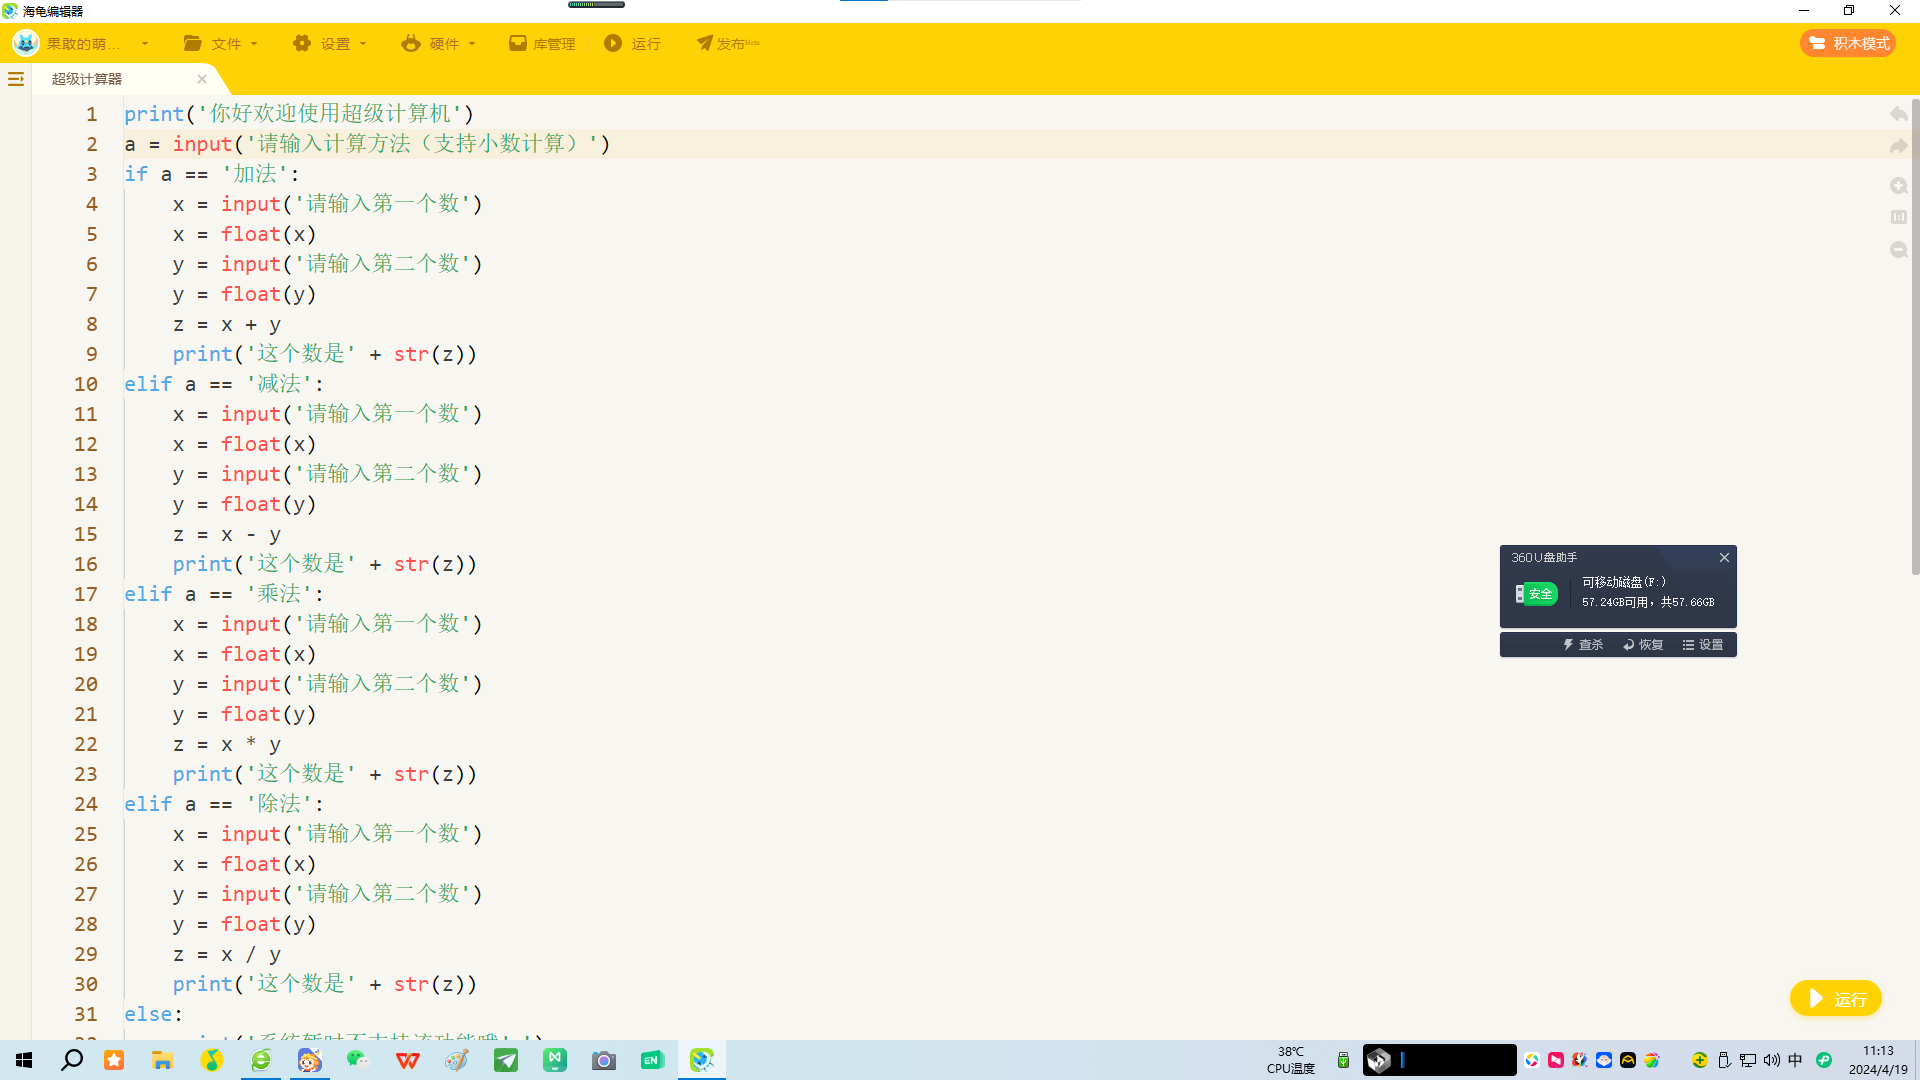Click line 22 'z = x * y'
Image resolution: width=1920 pixels, height=1080 pixels.
click(x=227, y=744)
